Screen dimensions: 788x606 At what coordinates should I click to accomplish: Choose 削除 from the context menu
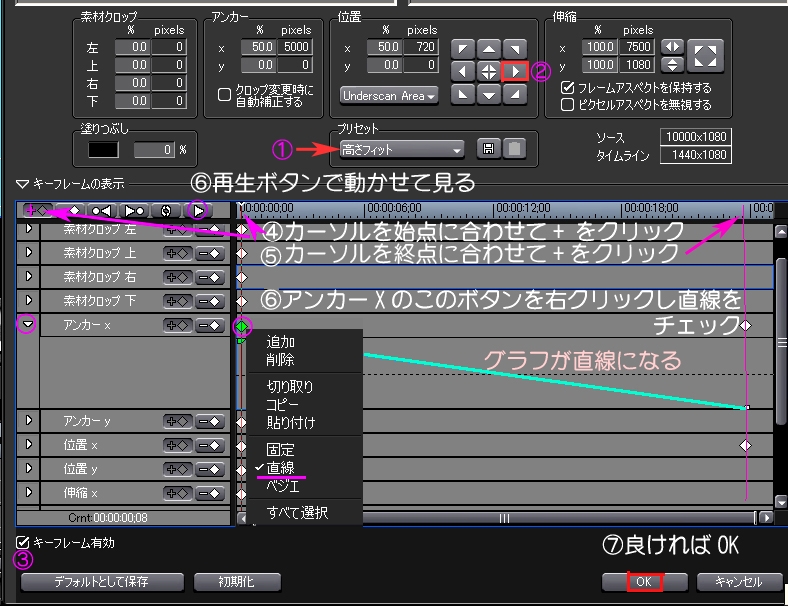coord(281,360)
